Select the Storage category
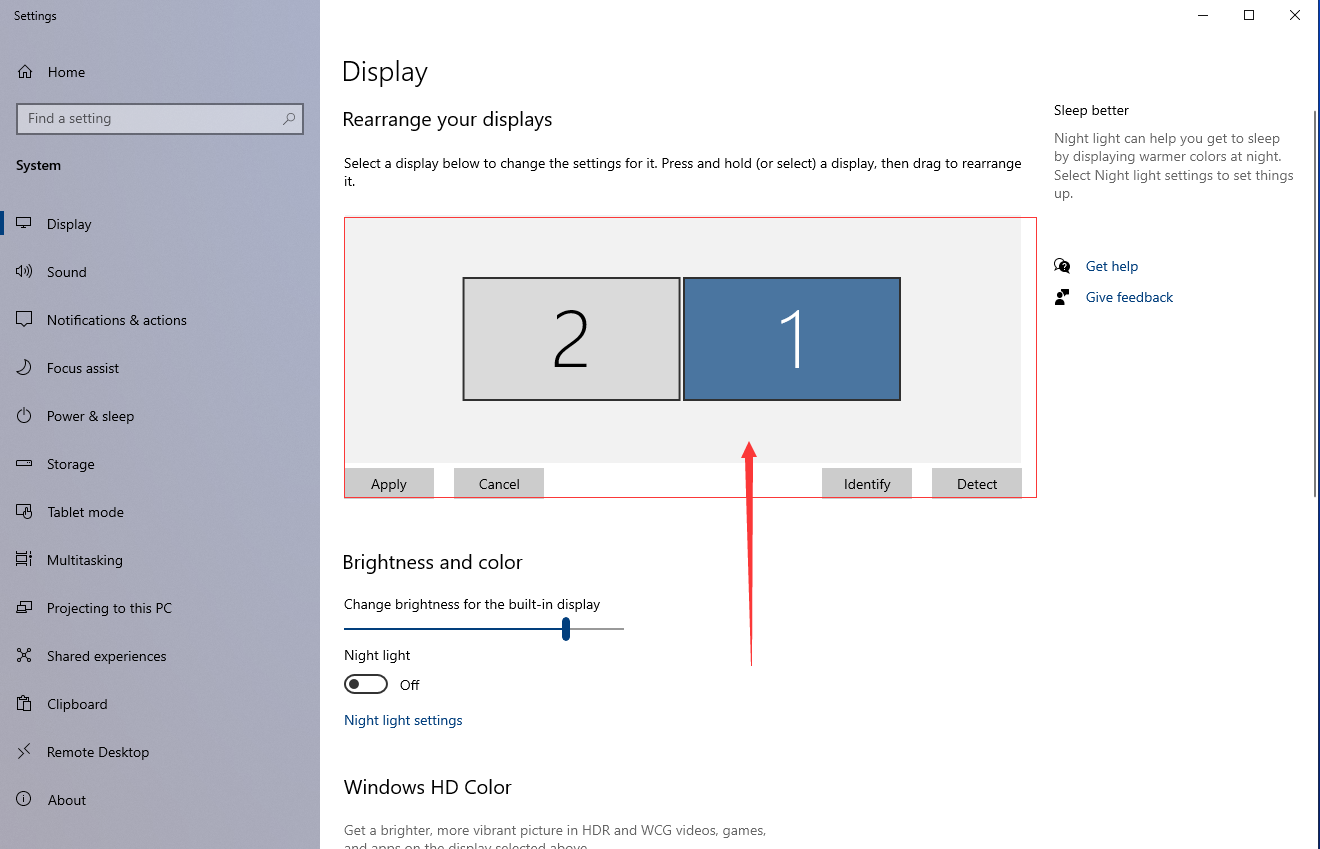Screen dimensions: 1320x849 (x=71, y=464)
